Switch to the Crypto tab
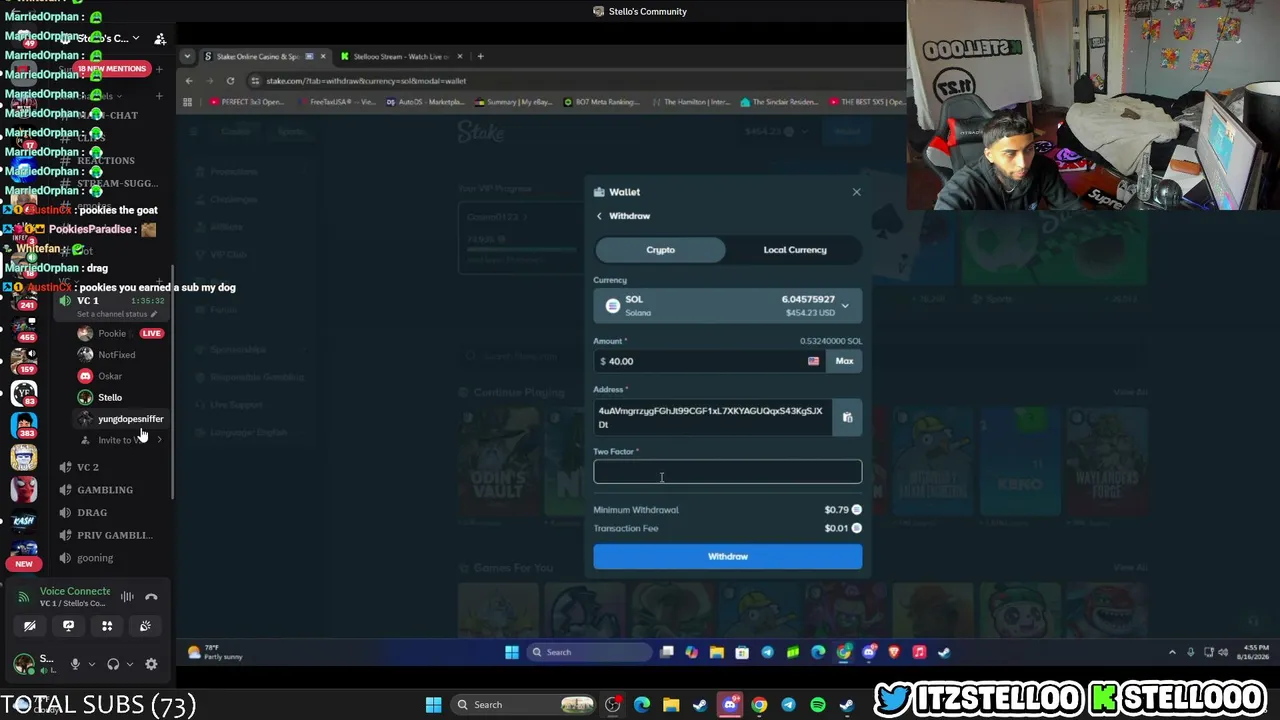Screen dimensions: 1280x720 pos(660,250)
